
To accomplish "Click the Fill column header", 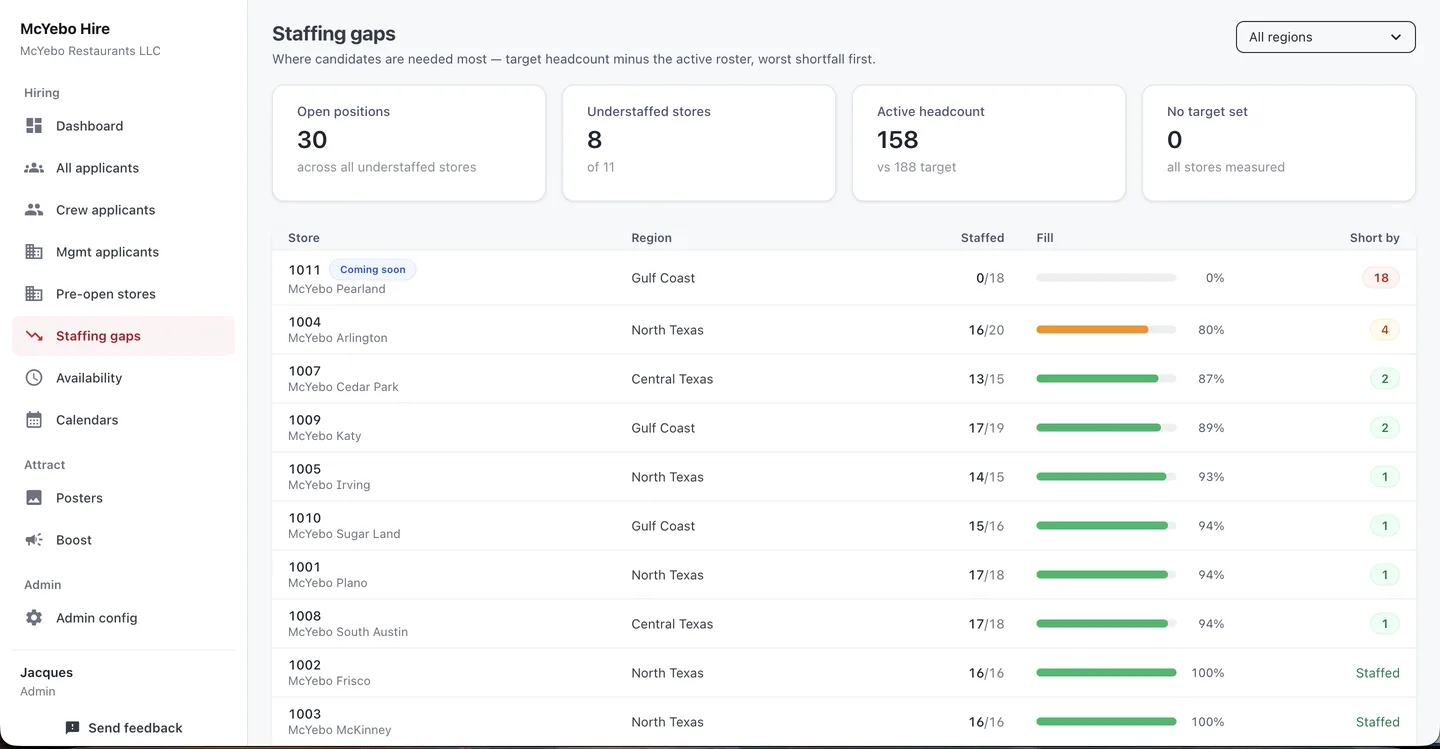I will (x=1045, y=238).
